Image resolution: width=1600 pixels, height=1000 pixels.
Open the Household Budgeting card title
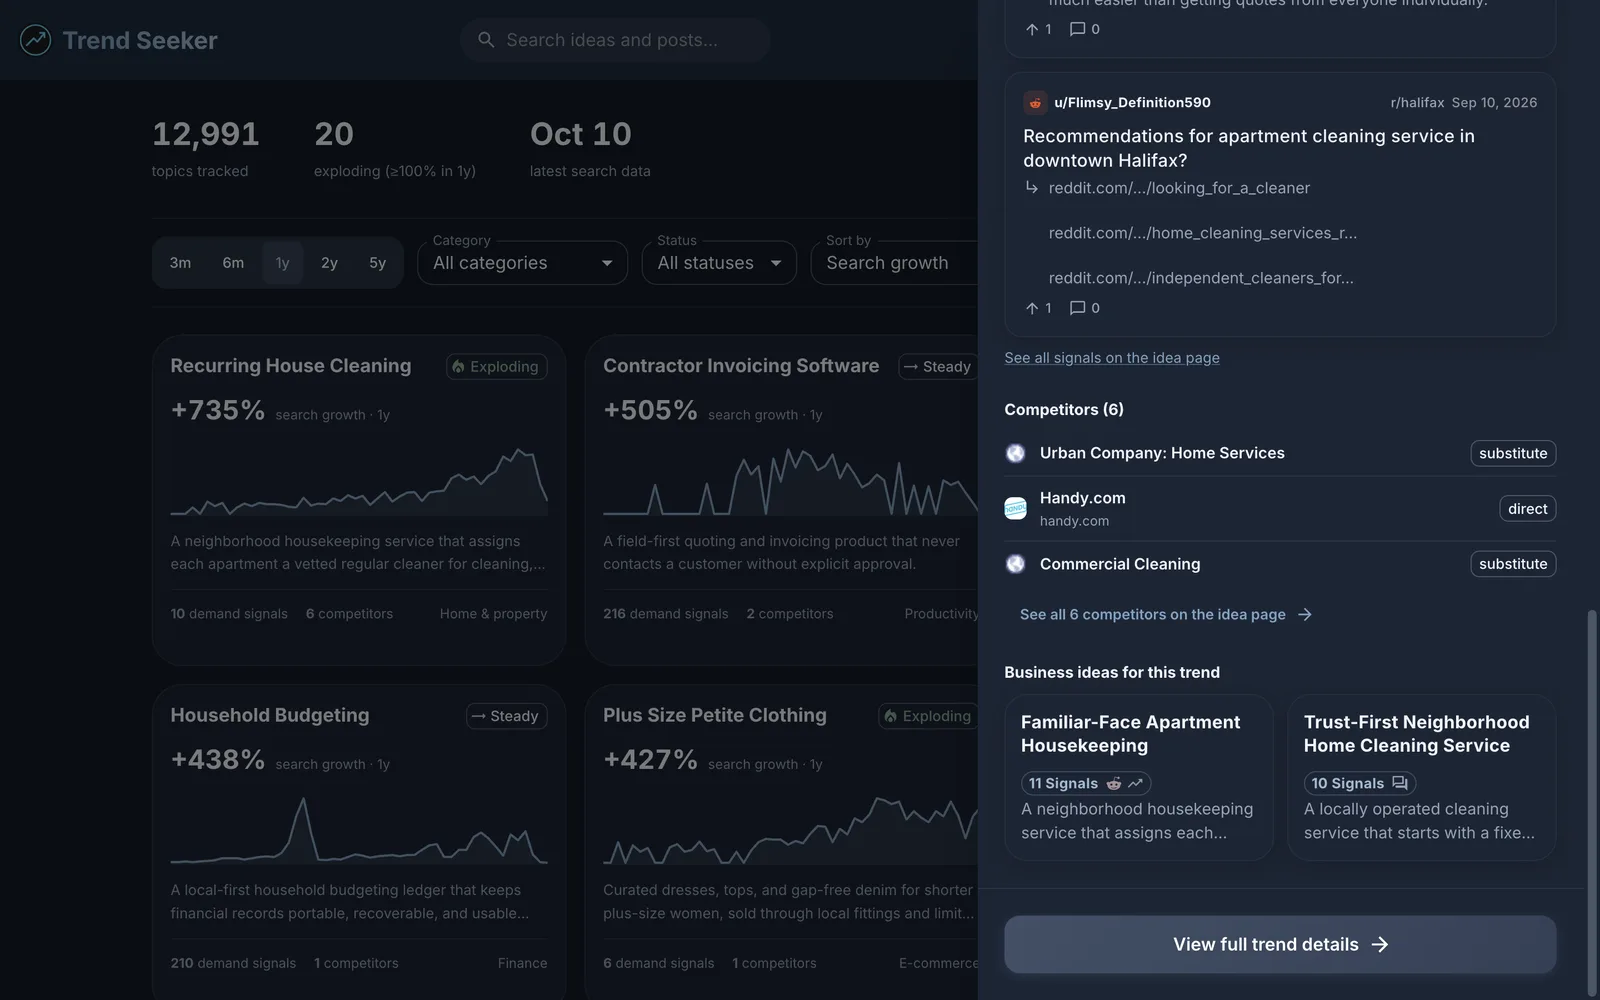269,715
